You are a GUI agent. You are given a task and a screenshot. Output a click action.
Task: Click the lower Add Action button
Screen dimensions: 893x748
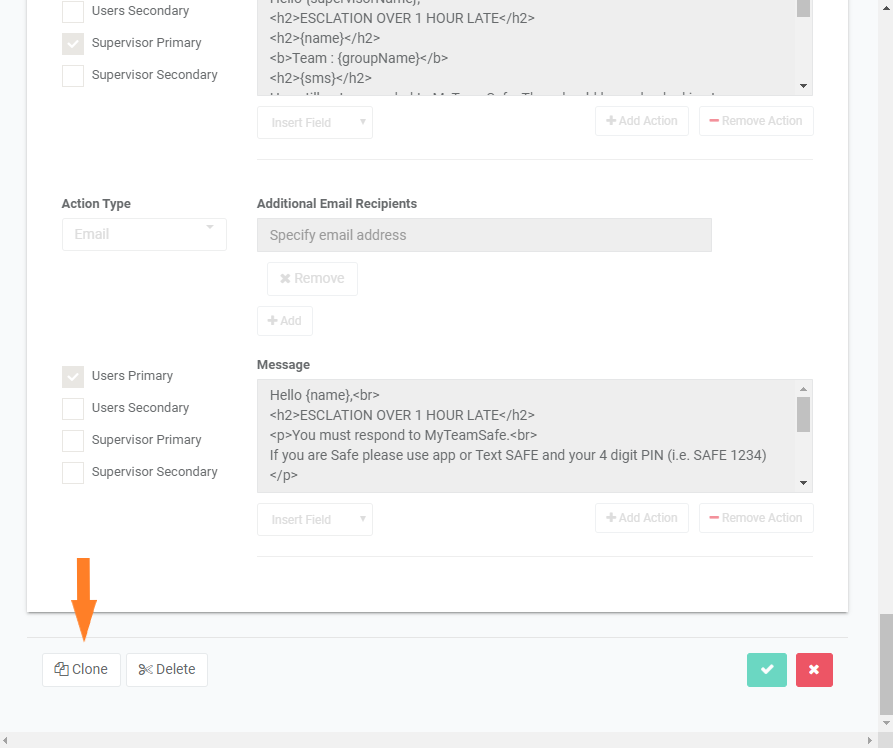pos(642,518)
